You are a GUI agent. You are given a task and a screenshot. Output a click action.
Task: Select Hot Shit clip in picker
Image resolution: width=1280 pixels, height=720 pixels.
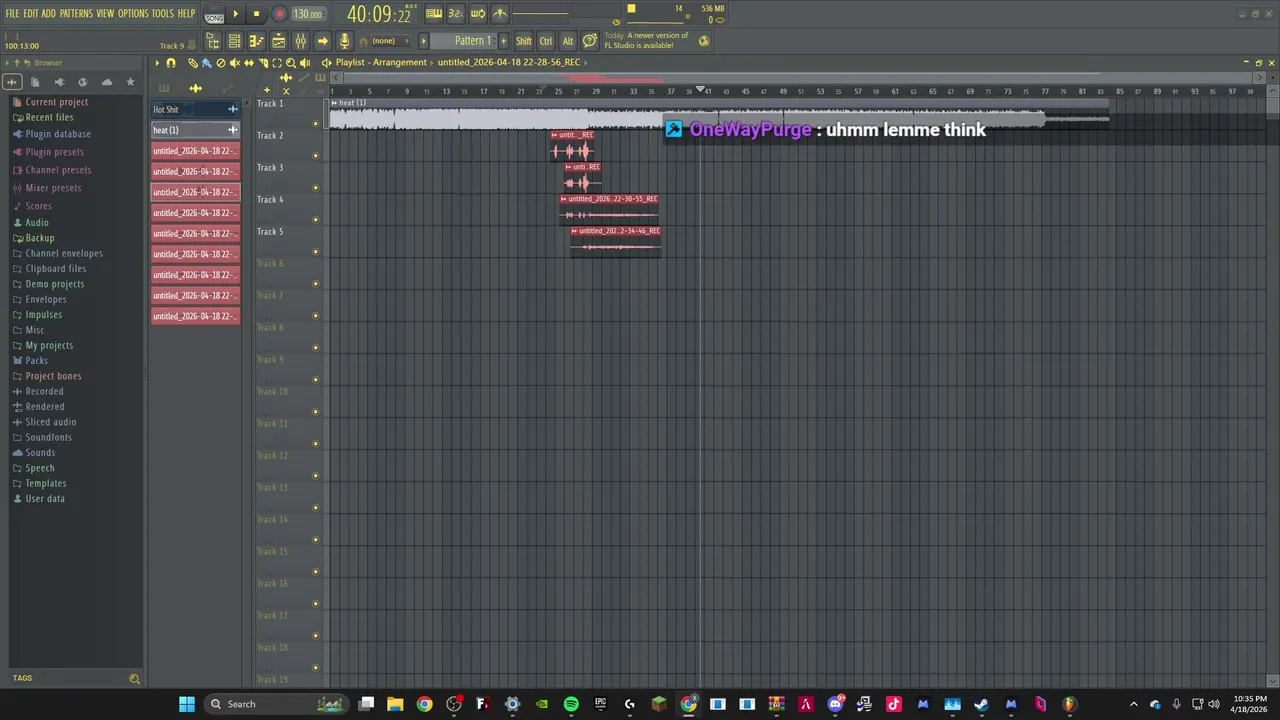point(195,110)
